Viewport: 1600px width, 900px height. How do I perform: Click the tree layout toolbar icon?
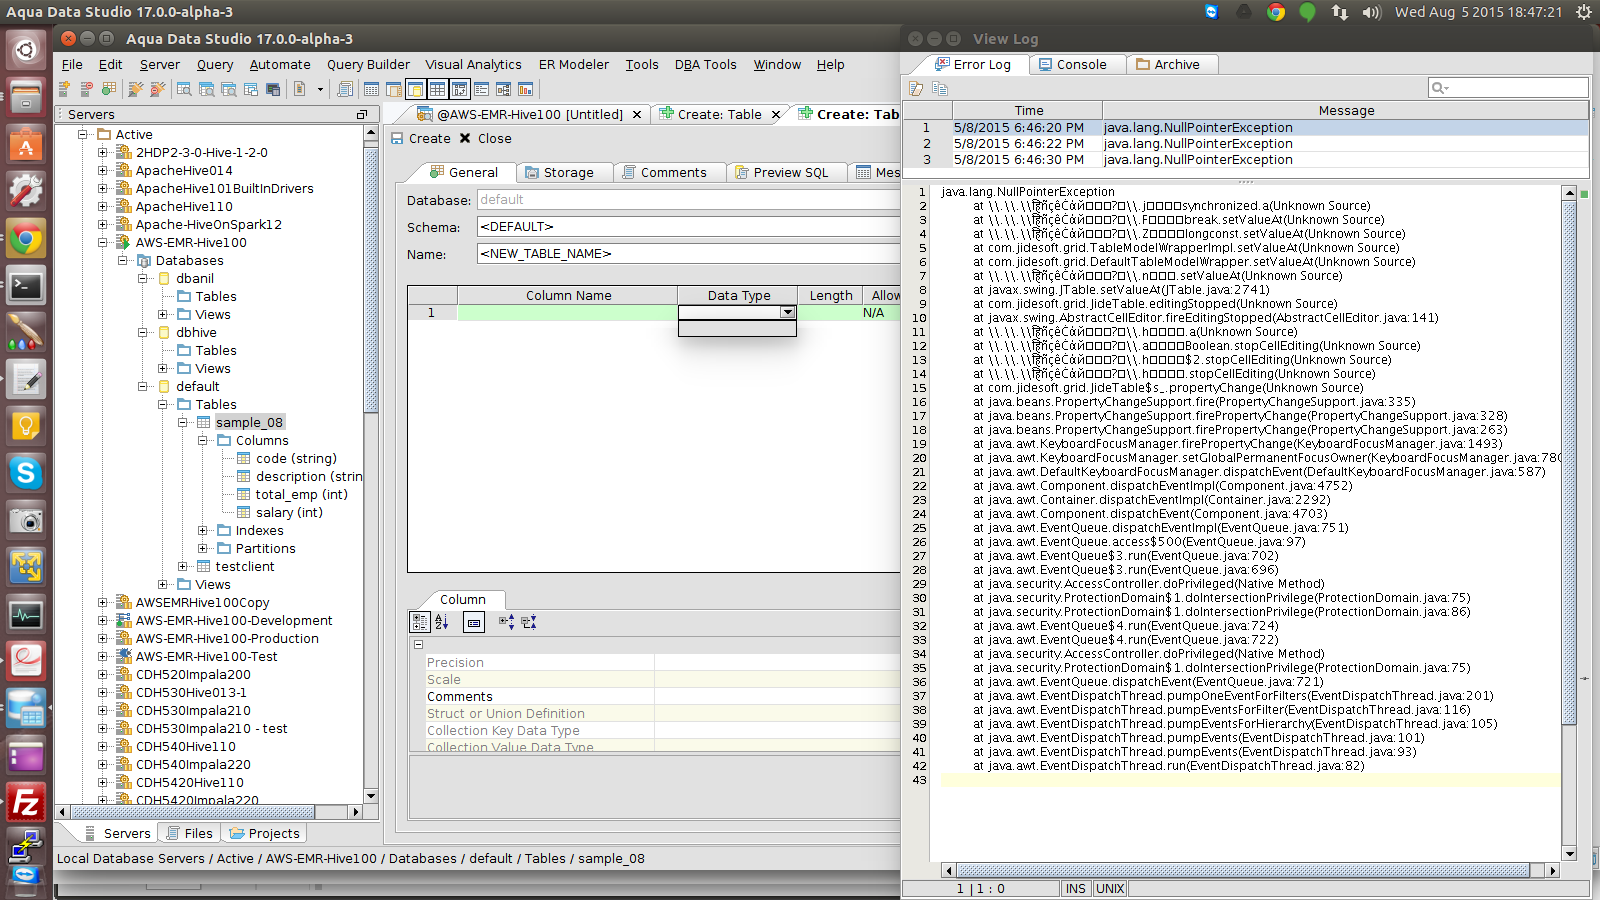tap(503, 89)
